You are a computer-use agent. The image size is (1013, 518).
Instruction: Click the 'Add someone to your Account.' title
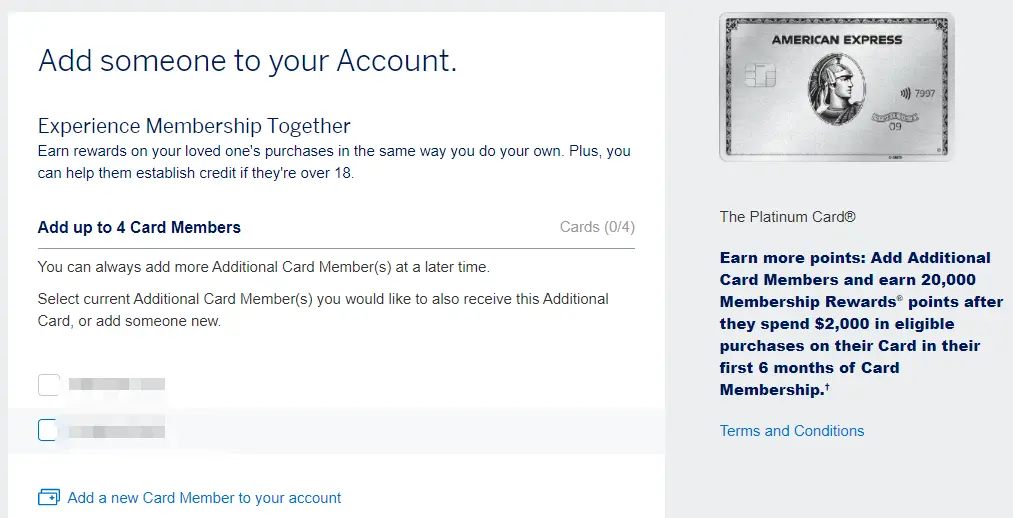pyautogui.click(x=247, y=61)
